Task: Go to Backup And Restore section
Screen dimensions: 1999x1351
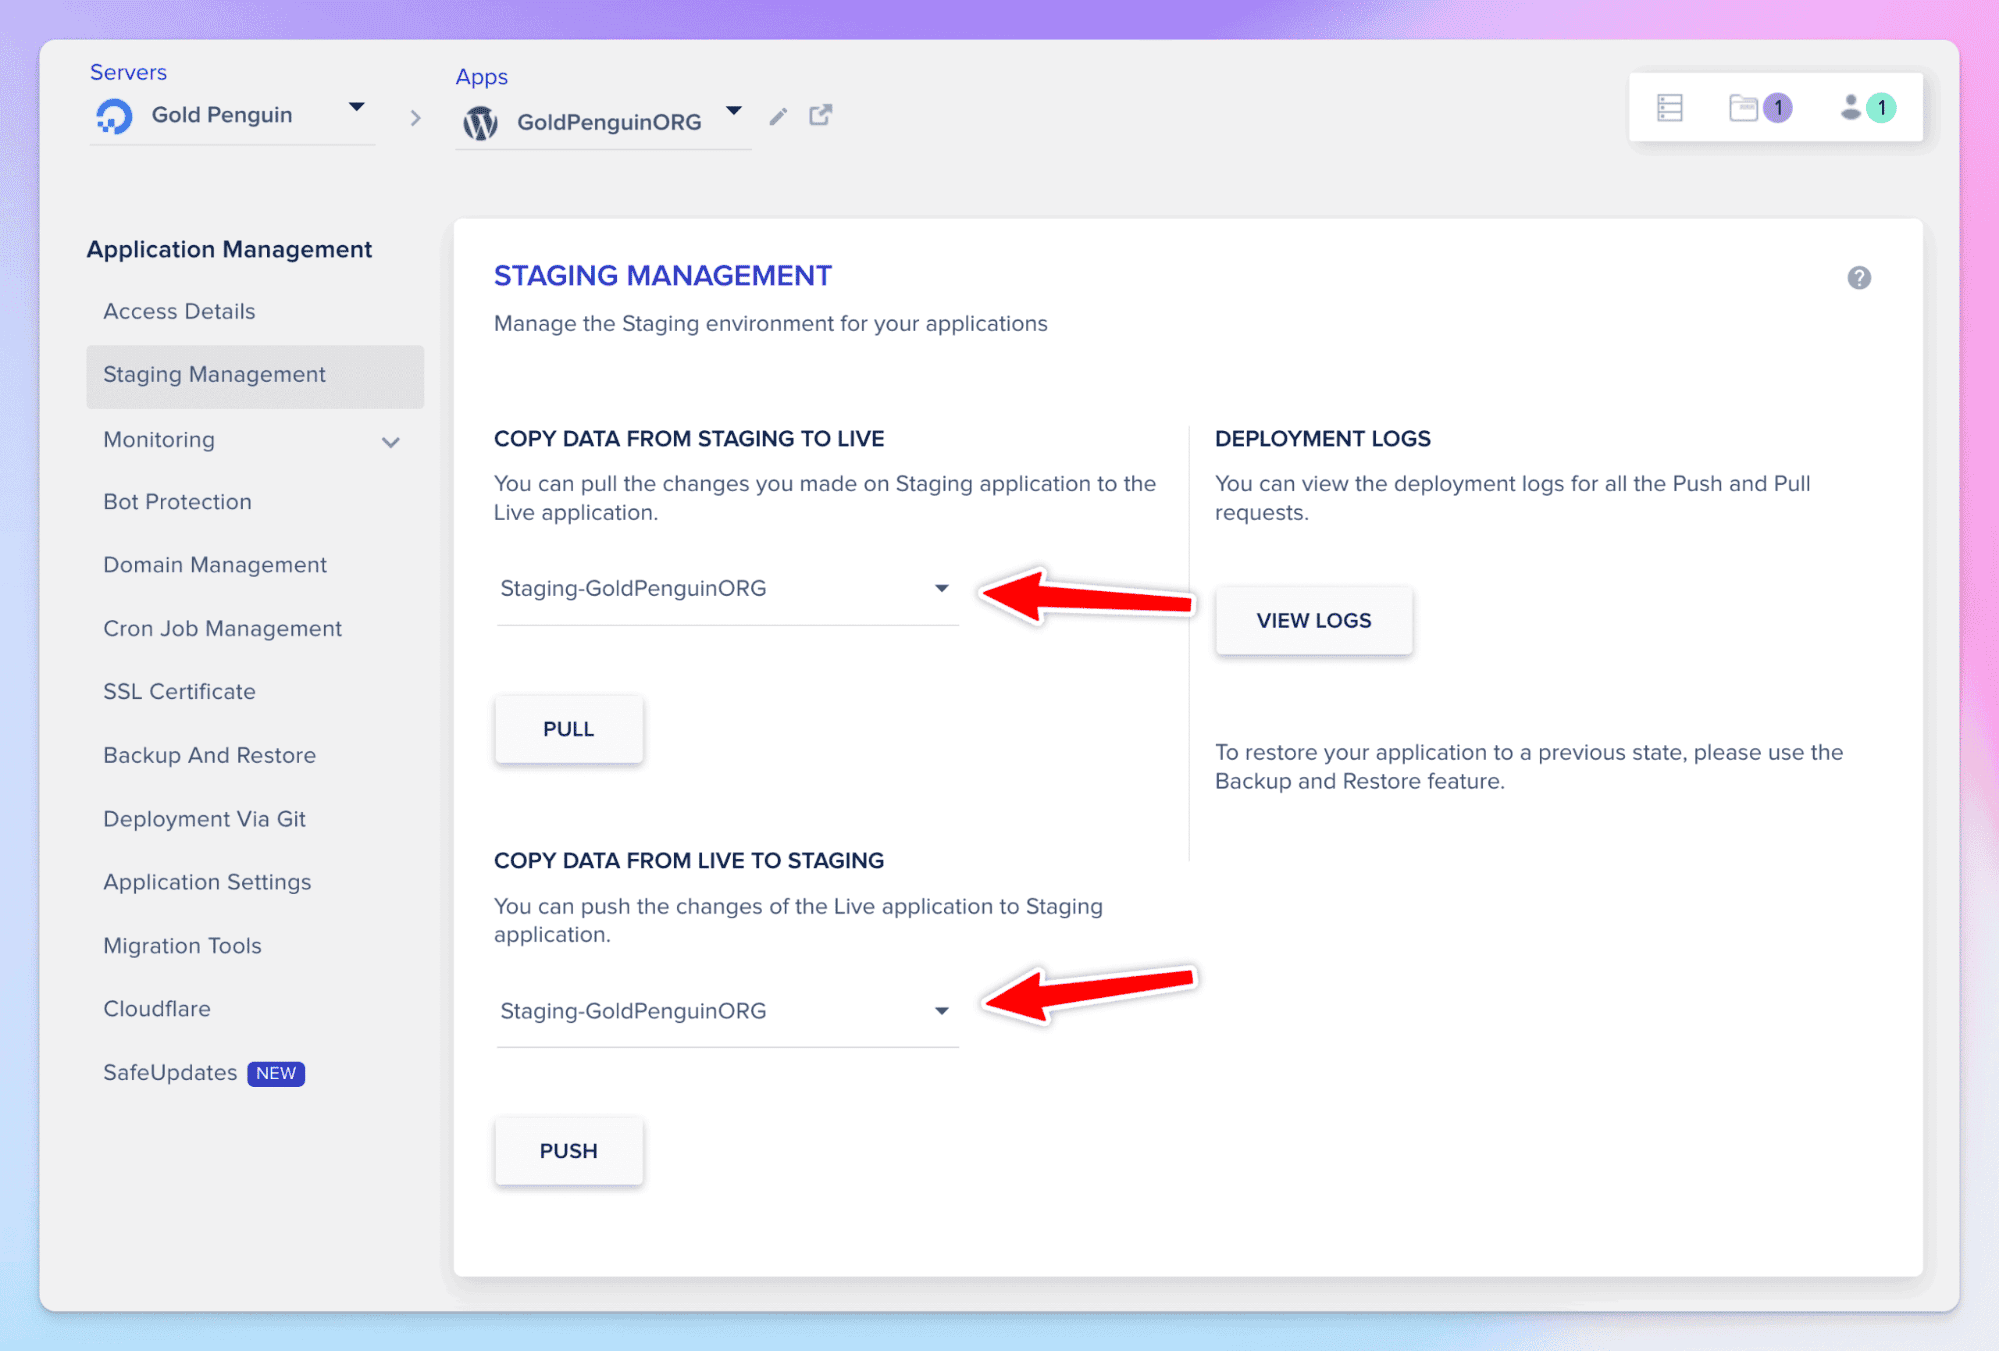Action: [x=209, y=756]
